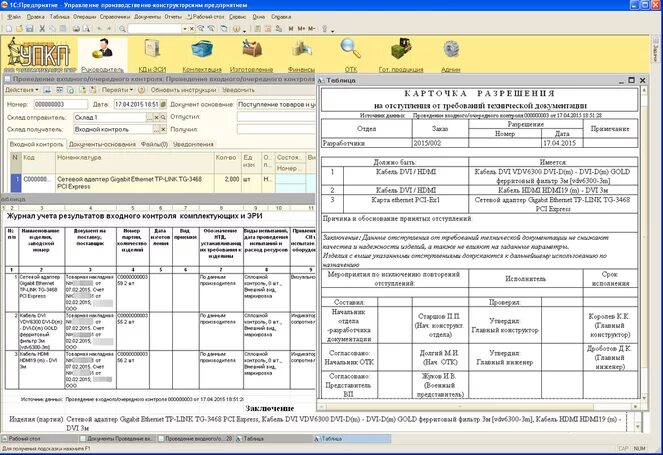Open the Файл menu
This screenshot has height=455, width=663.
coord(14,17)
